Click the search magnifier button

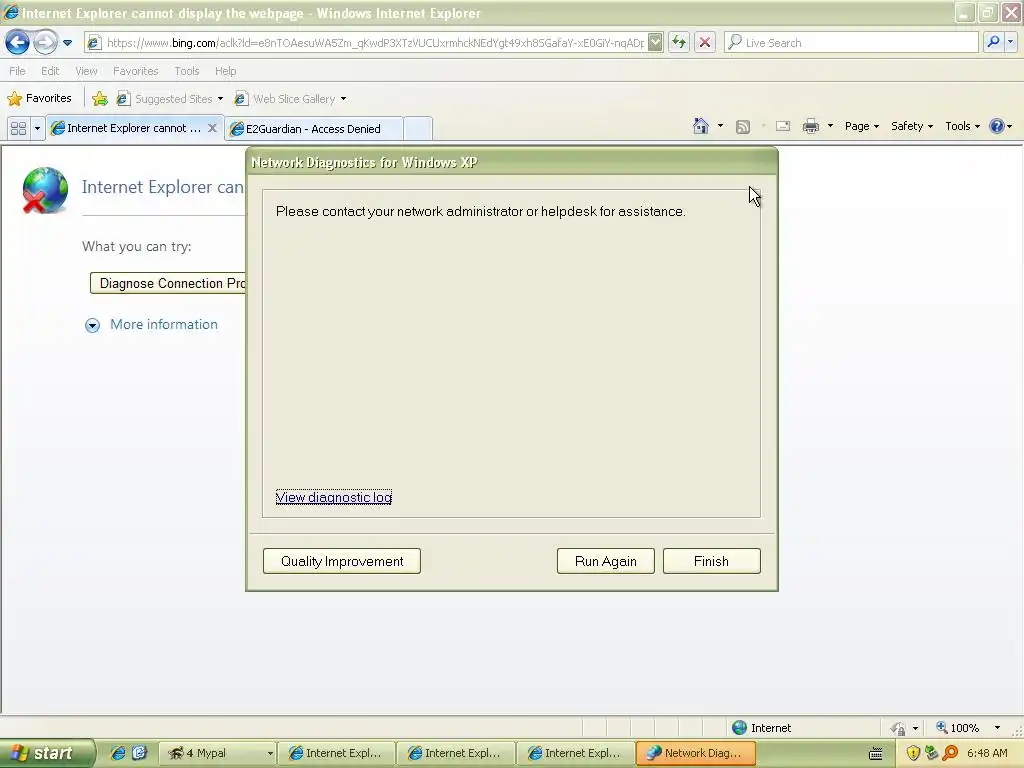click(993, 43)
